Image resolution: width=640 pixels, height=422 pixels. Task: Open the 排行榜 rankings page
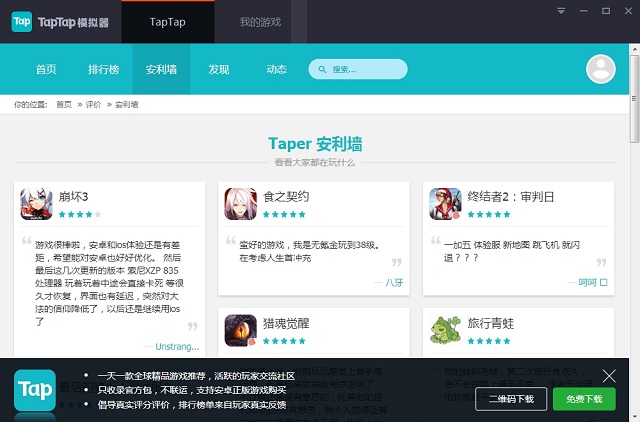click(104, 69)
